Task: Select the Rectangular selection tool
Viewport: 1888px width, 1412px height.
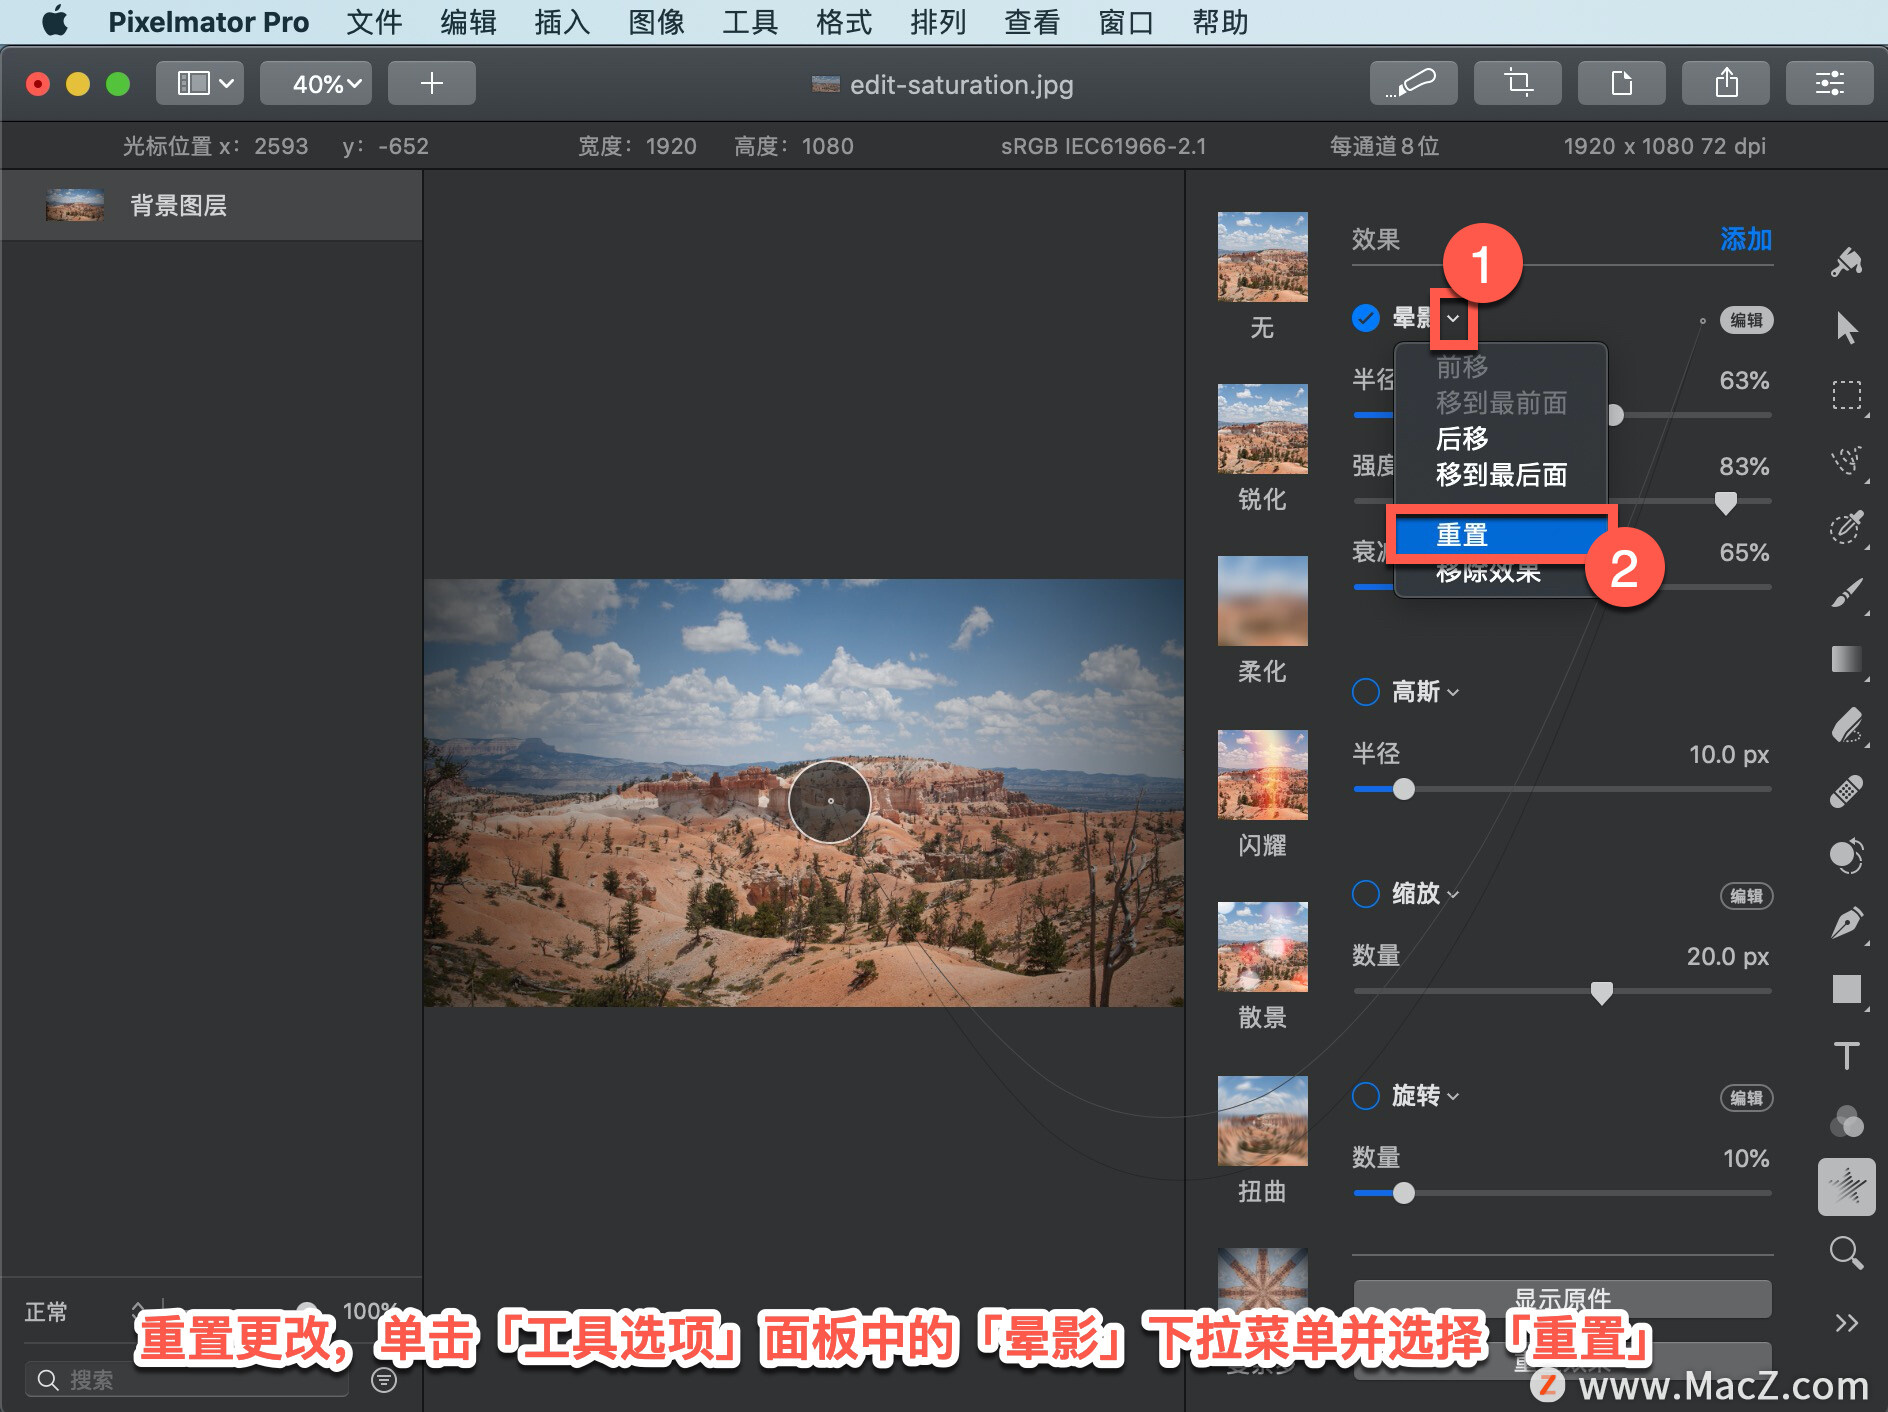Action: click(x=1846, y=395)
